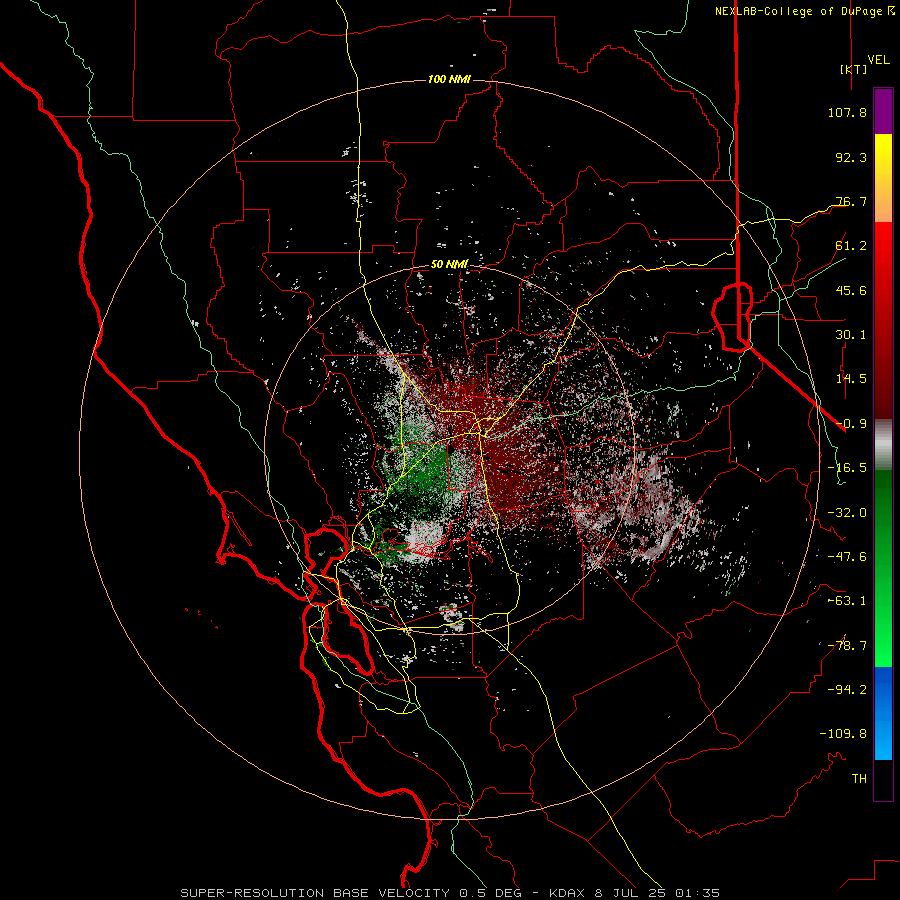Click the 30.1 velocity scale label
The image size is (900, 900).
click(x=851, y=335)
